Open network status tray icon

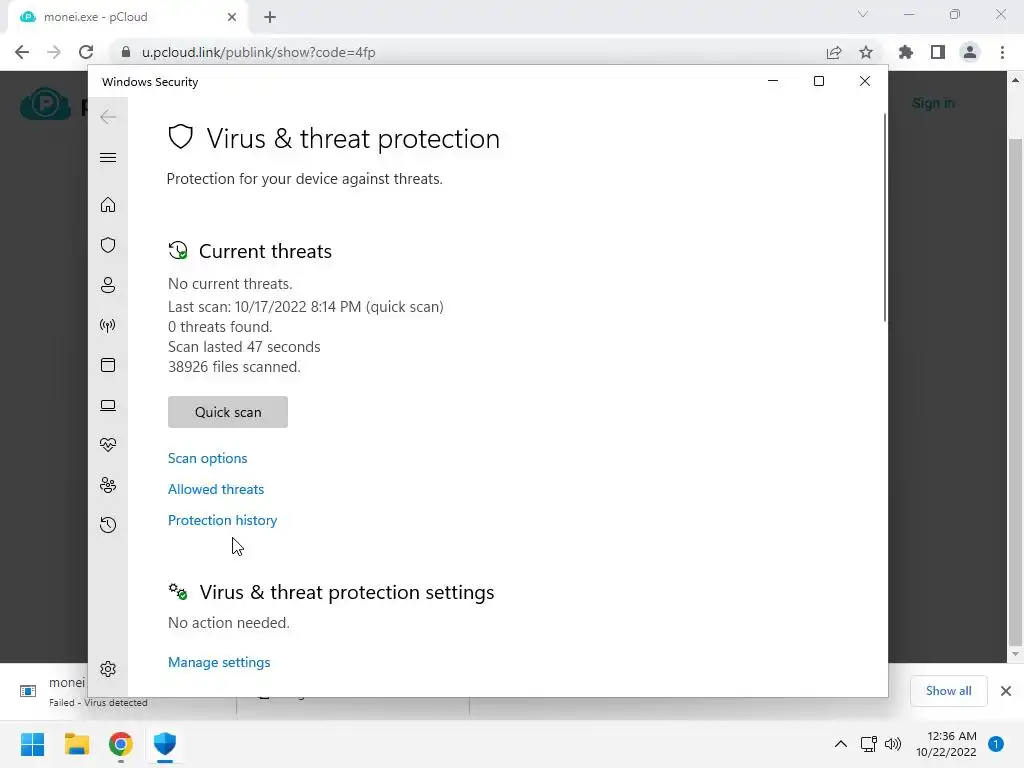(x=869, y=744)
